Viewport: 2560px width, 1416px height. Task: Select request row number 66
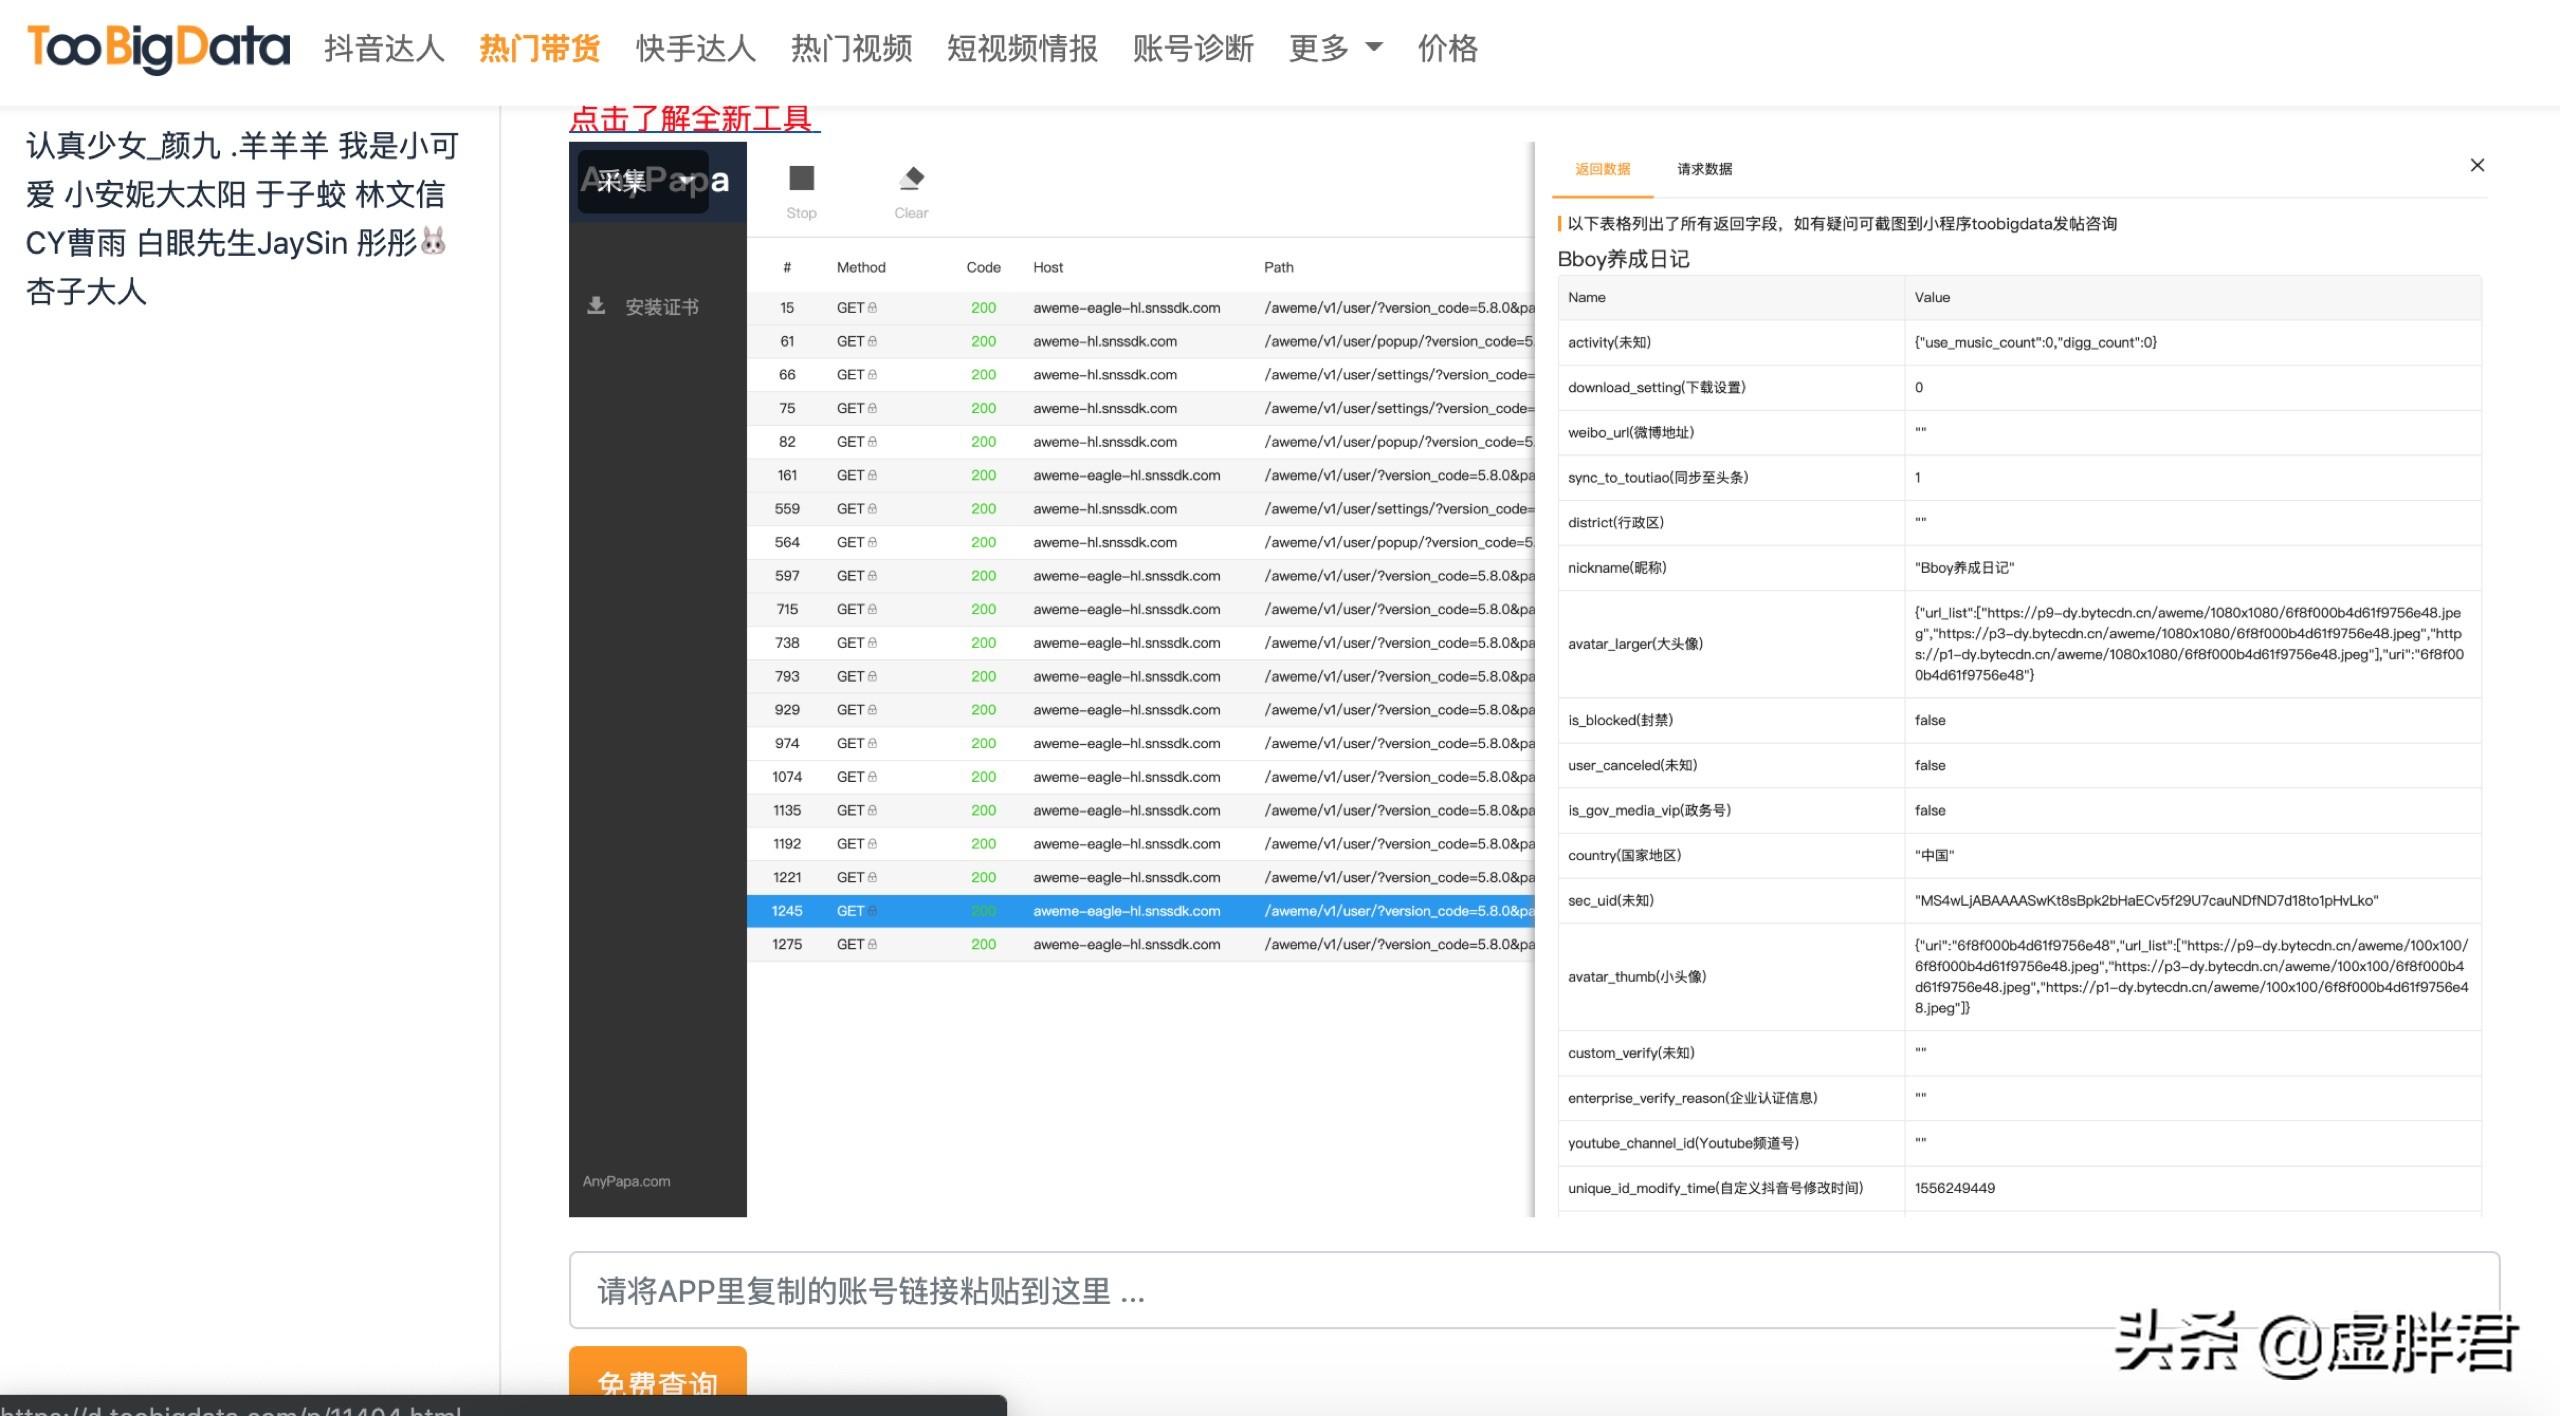click(x=1140, y=375)
